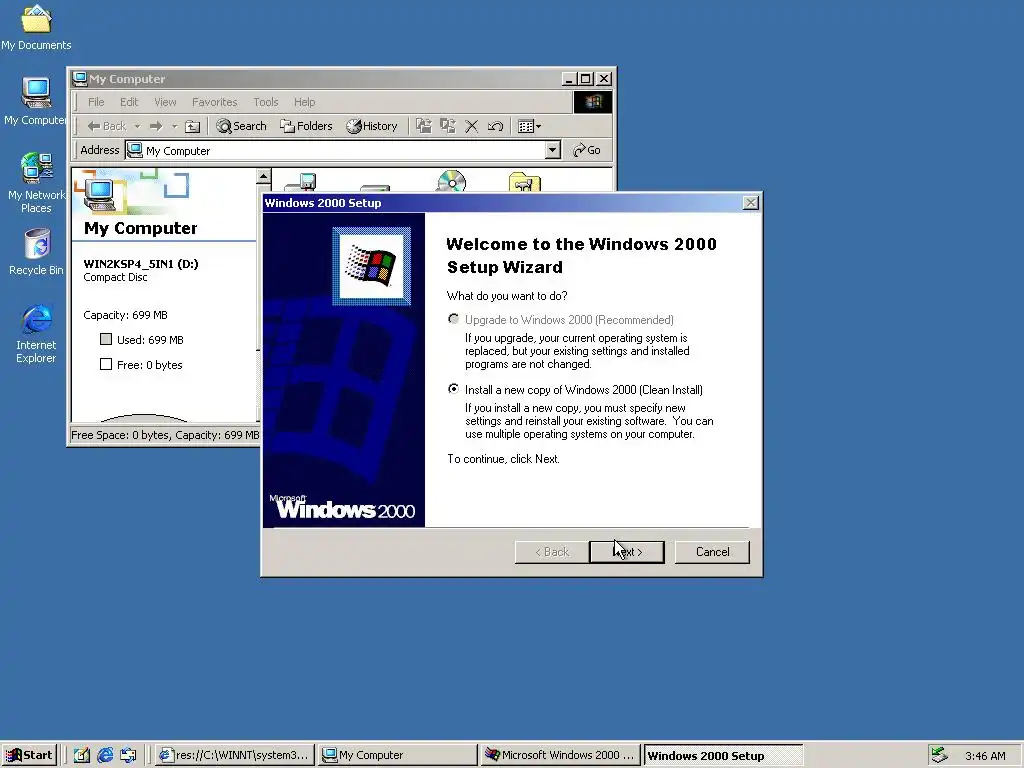Open the Favorites menu in My Computer

214,102
